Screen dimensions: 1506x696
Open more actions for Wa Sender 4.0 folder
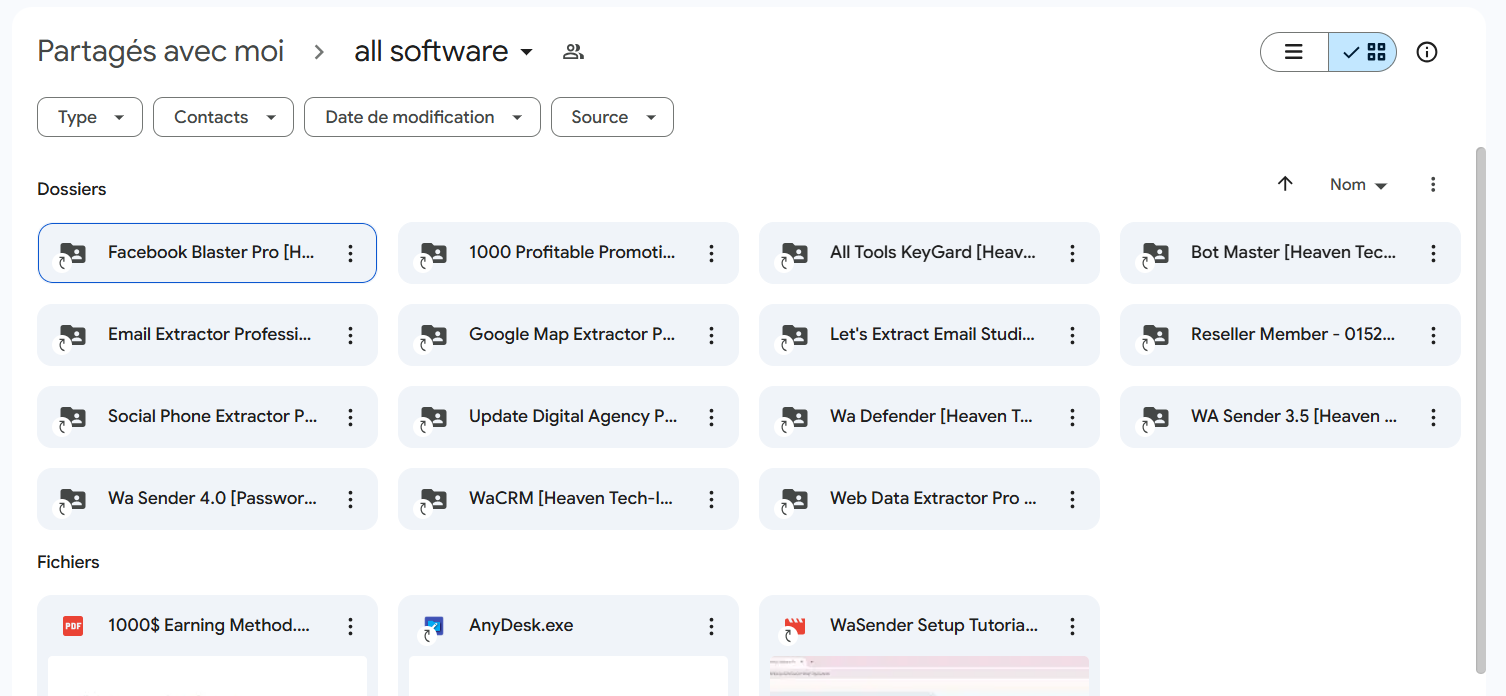[x=351, y=499]
